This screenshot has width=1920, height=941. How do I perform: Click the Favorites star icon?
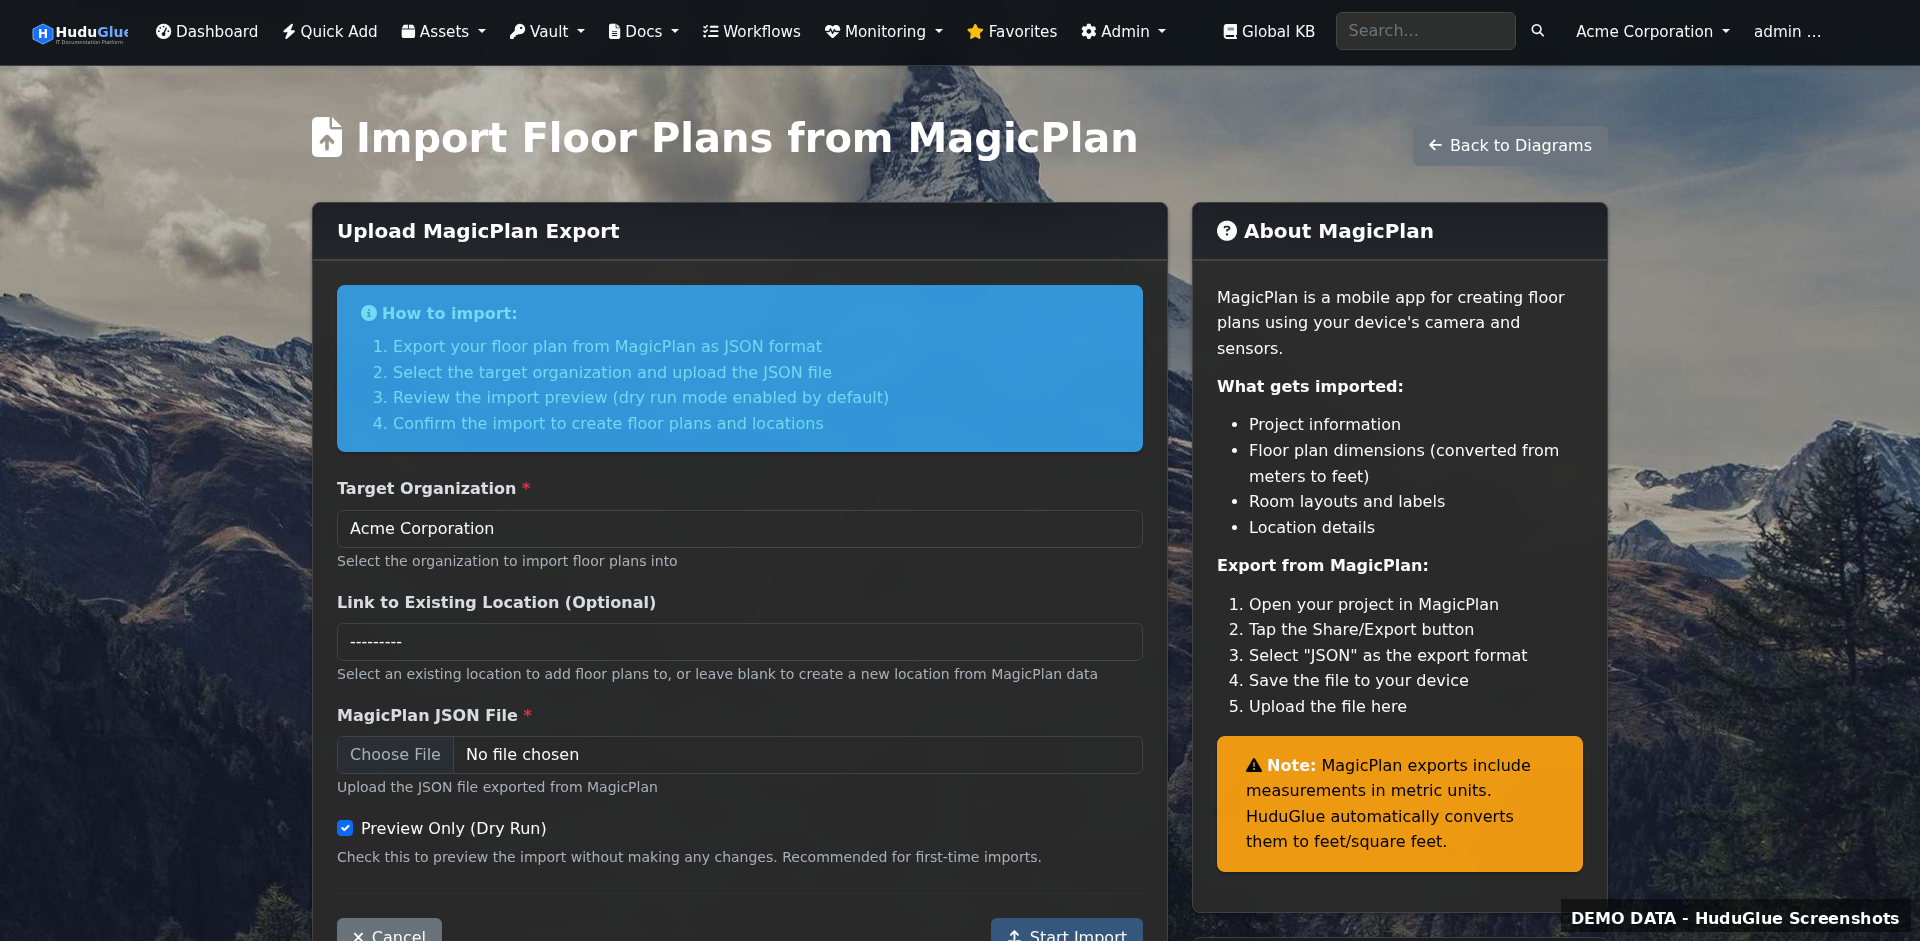coord(972,31)
